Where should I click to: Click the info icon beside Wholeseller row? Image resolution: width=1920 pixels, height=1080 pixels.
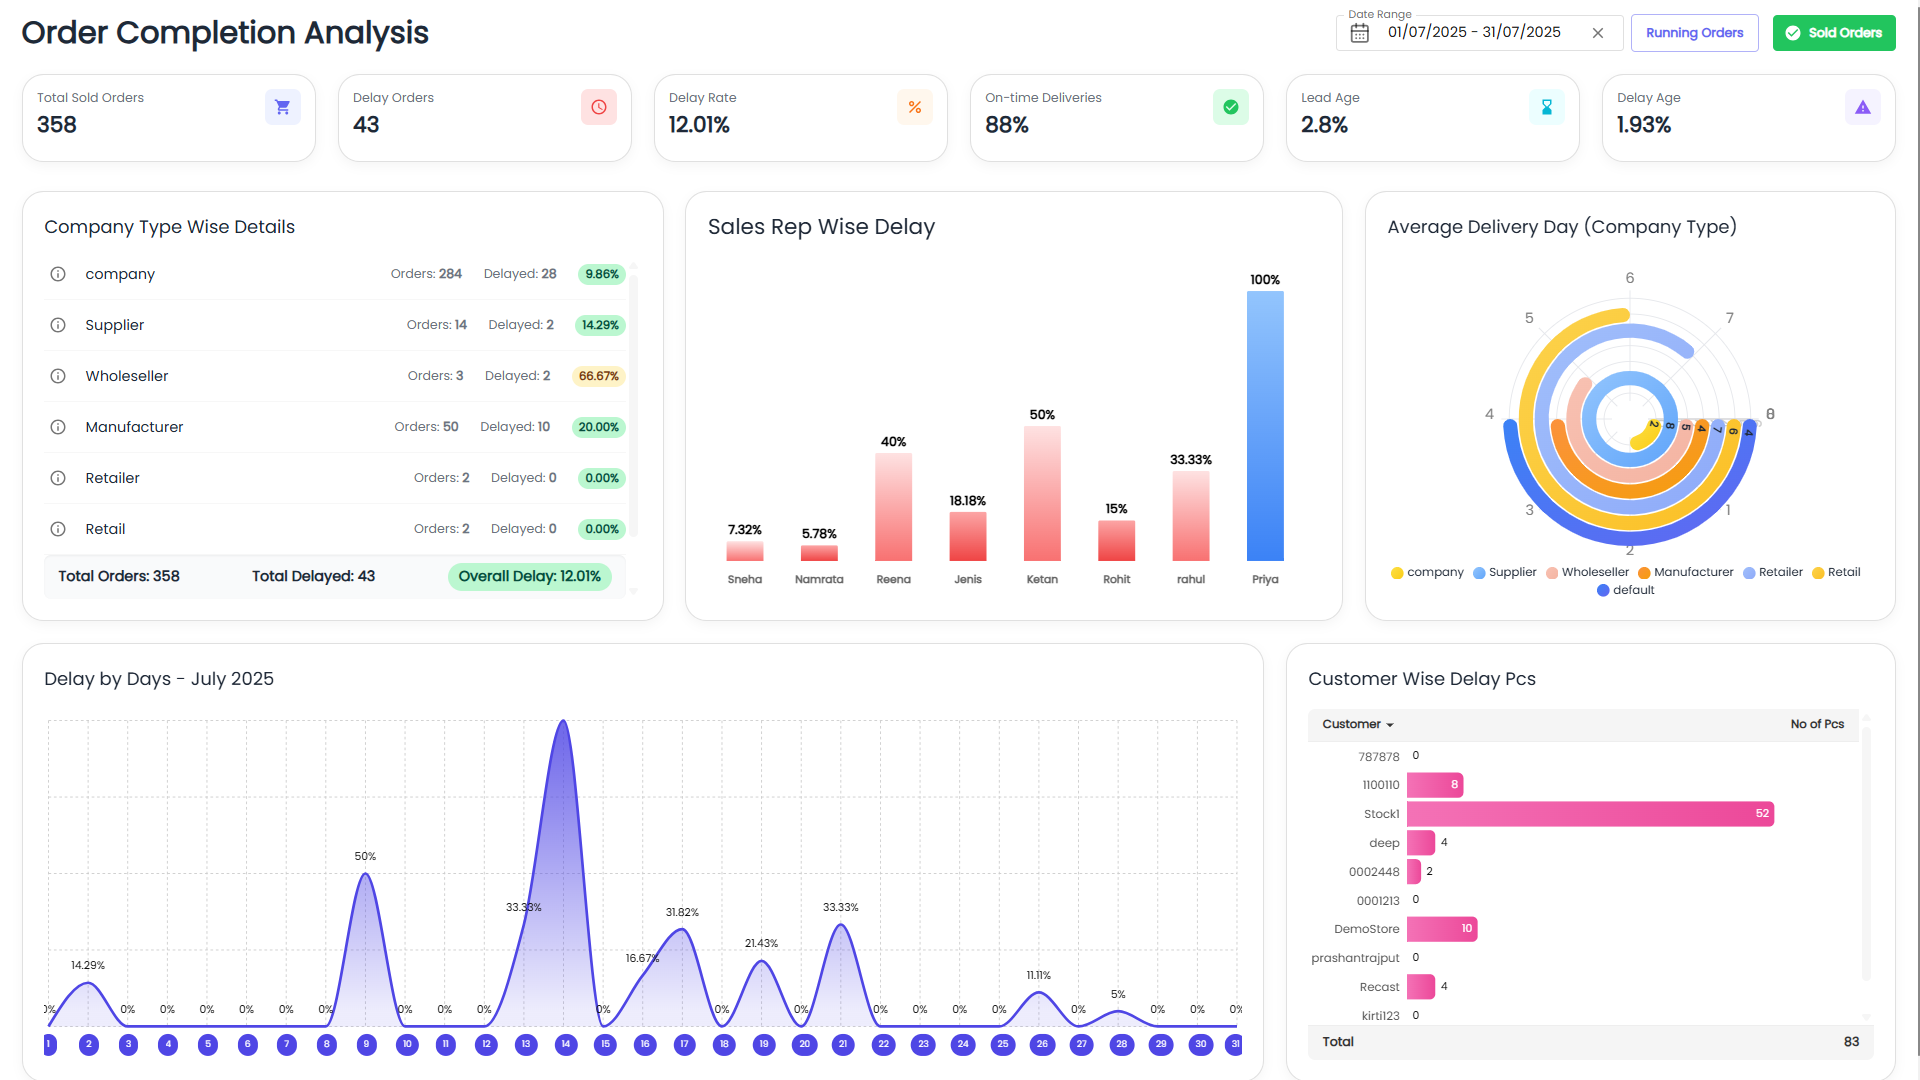(x=58, y=376)
